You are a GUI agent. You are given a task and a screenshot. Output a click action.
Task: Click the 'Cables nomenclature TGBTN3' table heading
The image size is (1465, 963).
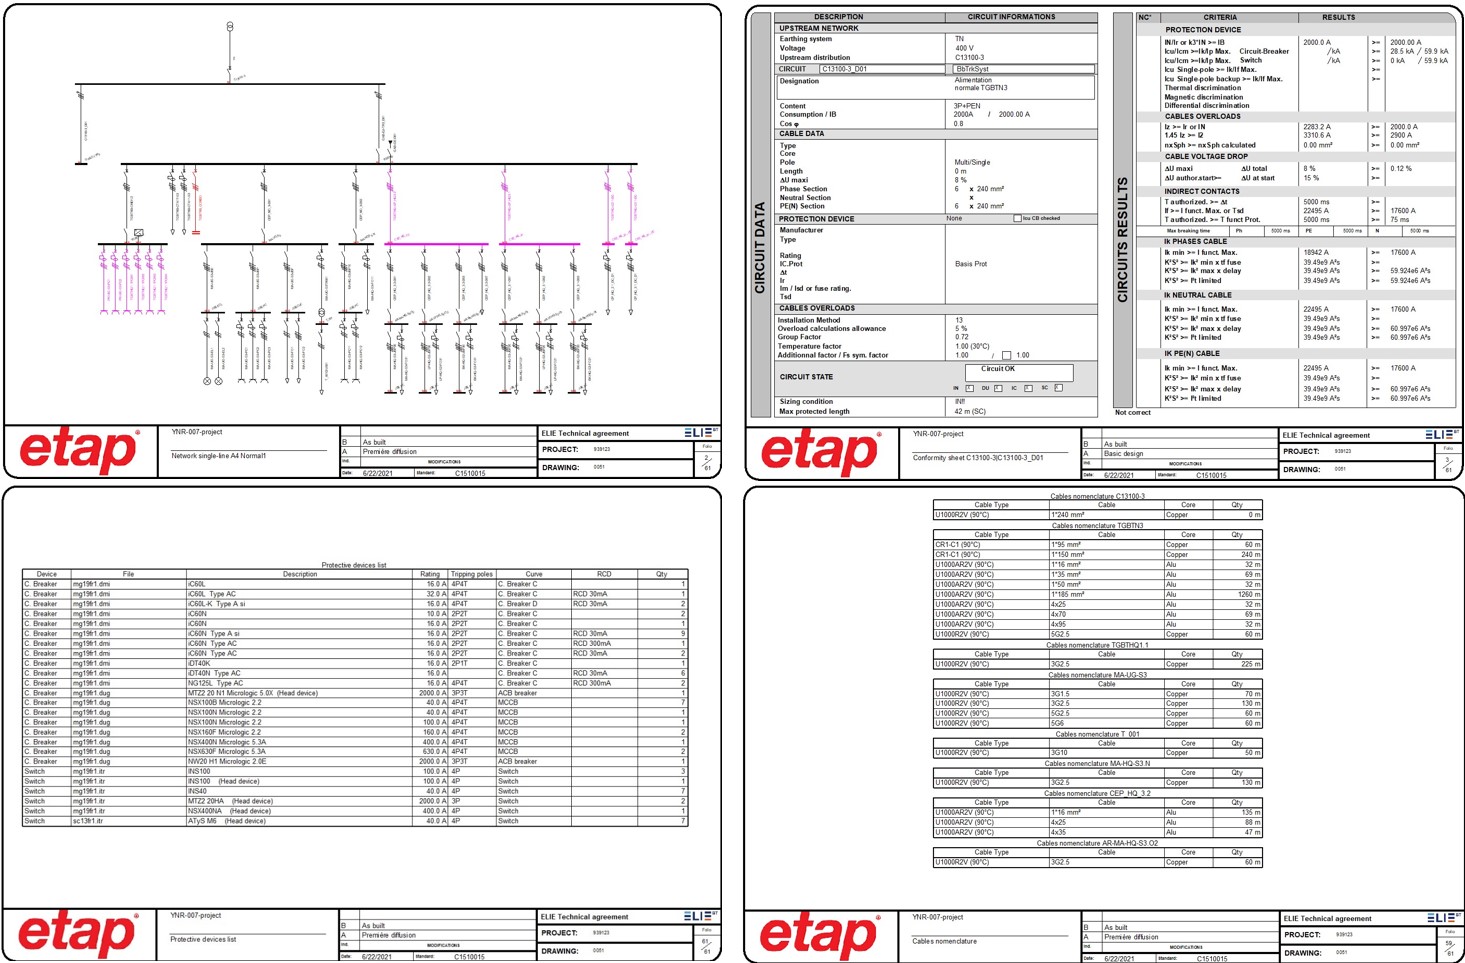click(x=1097, y=525)
